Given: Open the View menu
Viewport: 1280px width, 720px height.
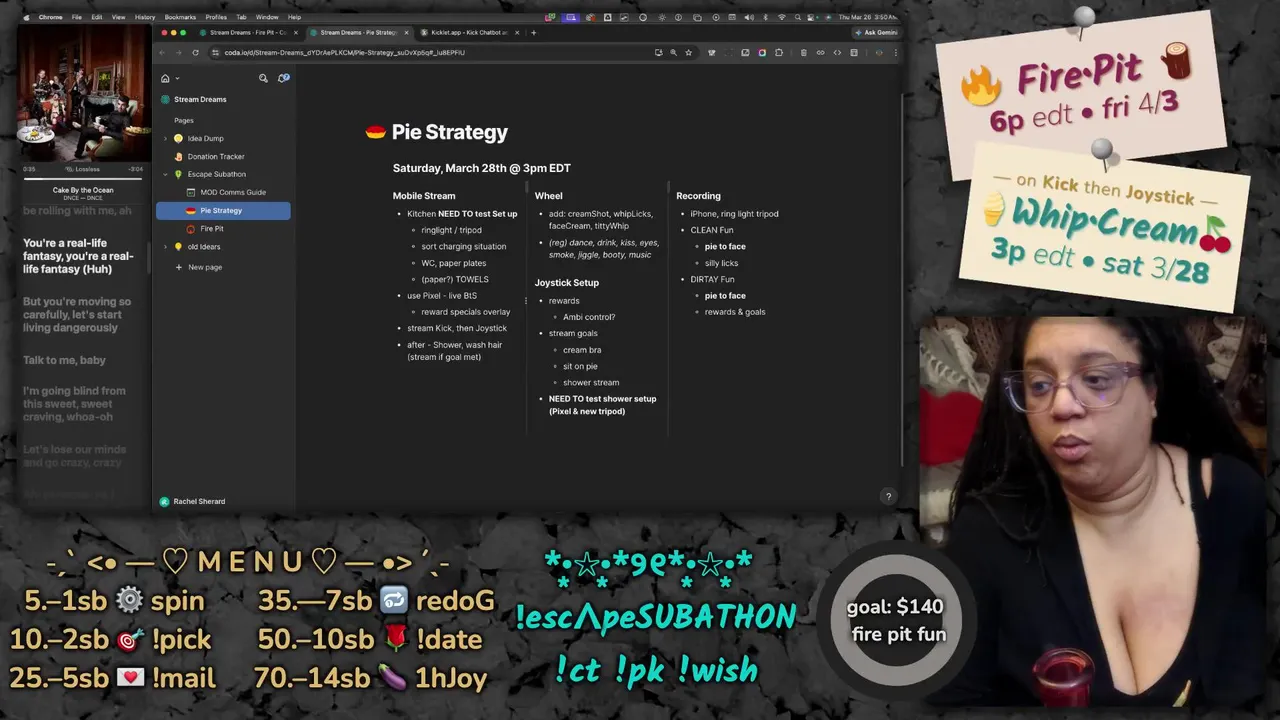Looking at the screenshot, I should (x=118, y=17).
